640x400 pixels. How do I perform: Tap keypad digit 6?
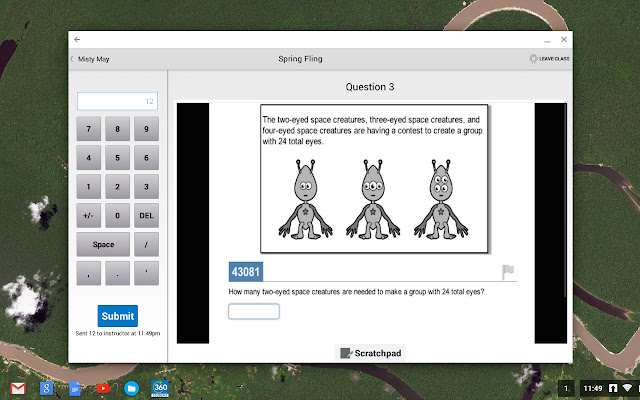tap(147, 158)
